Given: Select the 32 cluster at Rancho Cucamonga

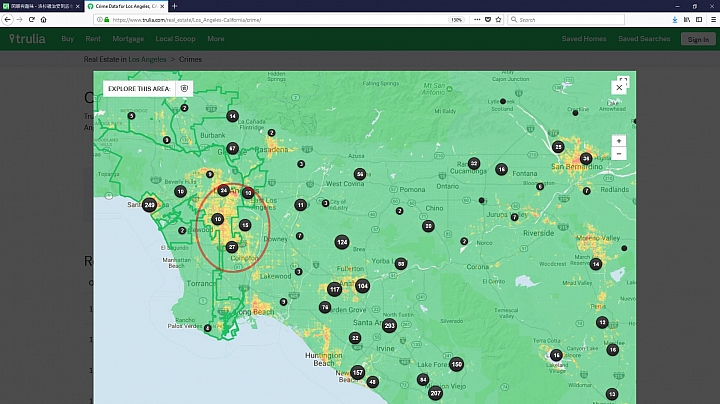Looking at the screenshot, I should (x=474, y=163).
